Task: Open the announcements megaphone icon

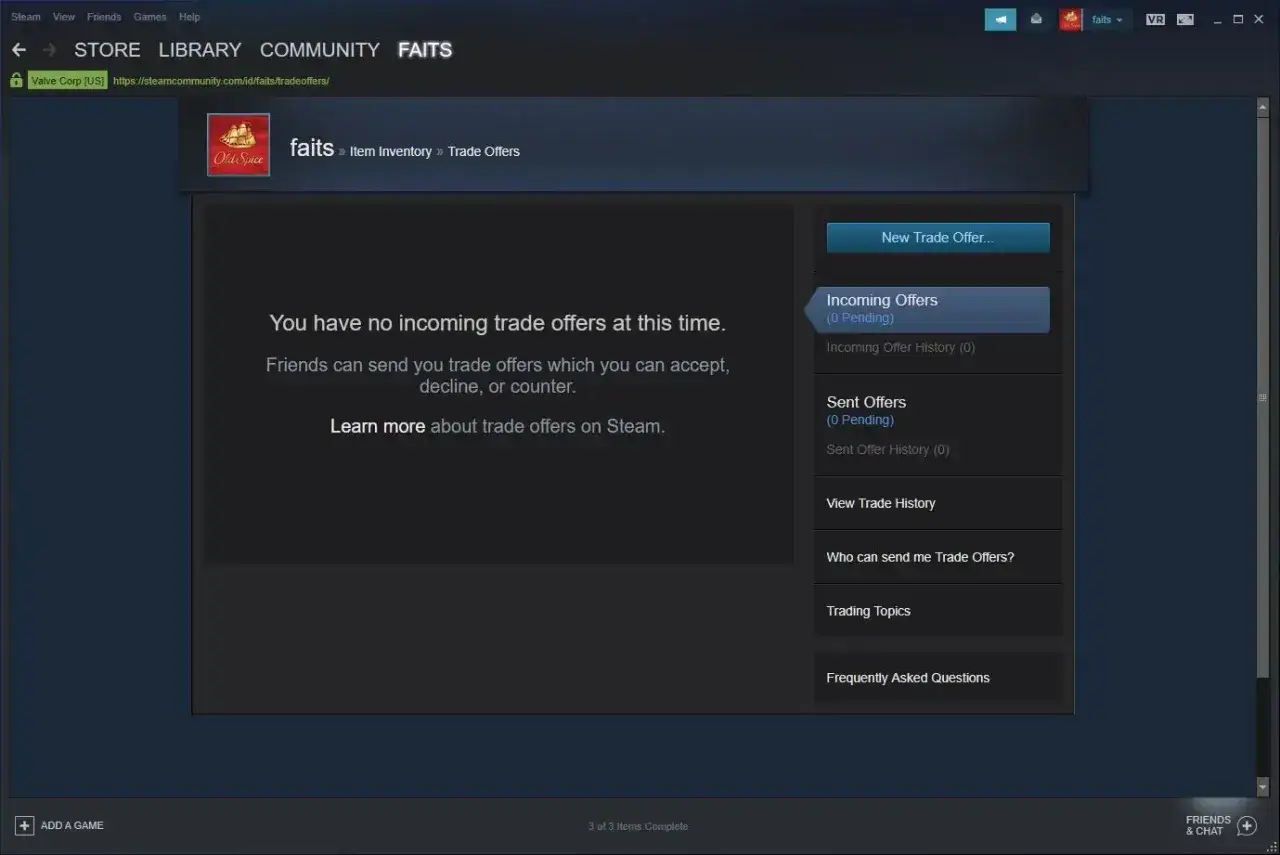Action: click(x=1000, y=19)
